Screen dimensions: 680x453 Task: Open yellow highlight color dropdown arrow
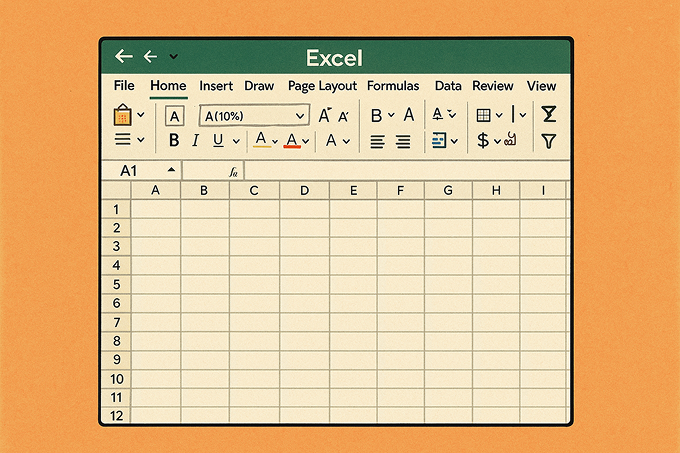pos(275,141)
